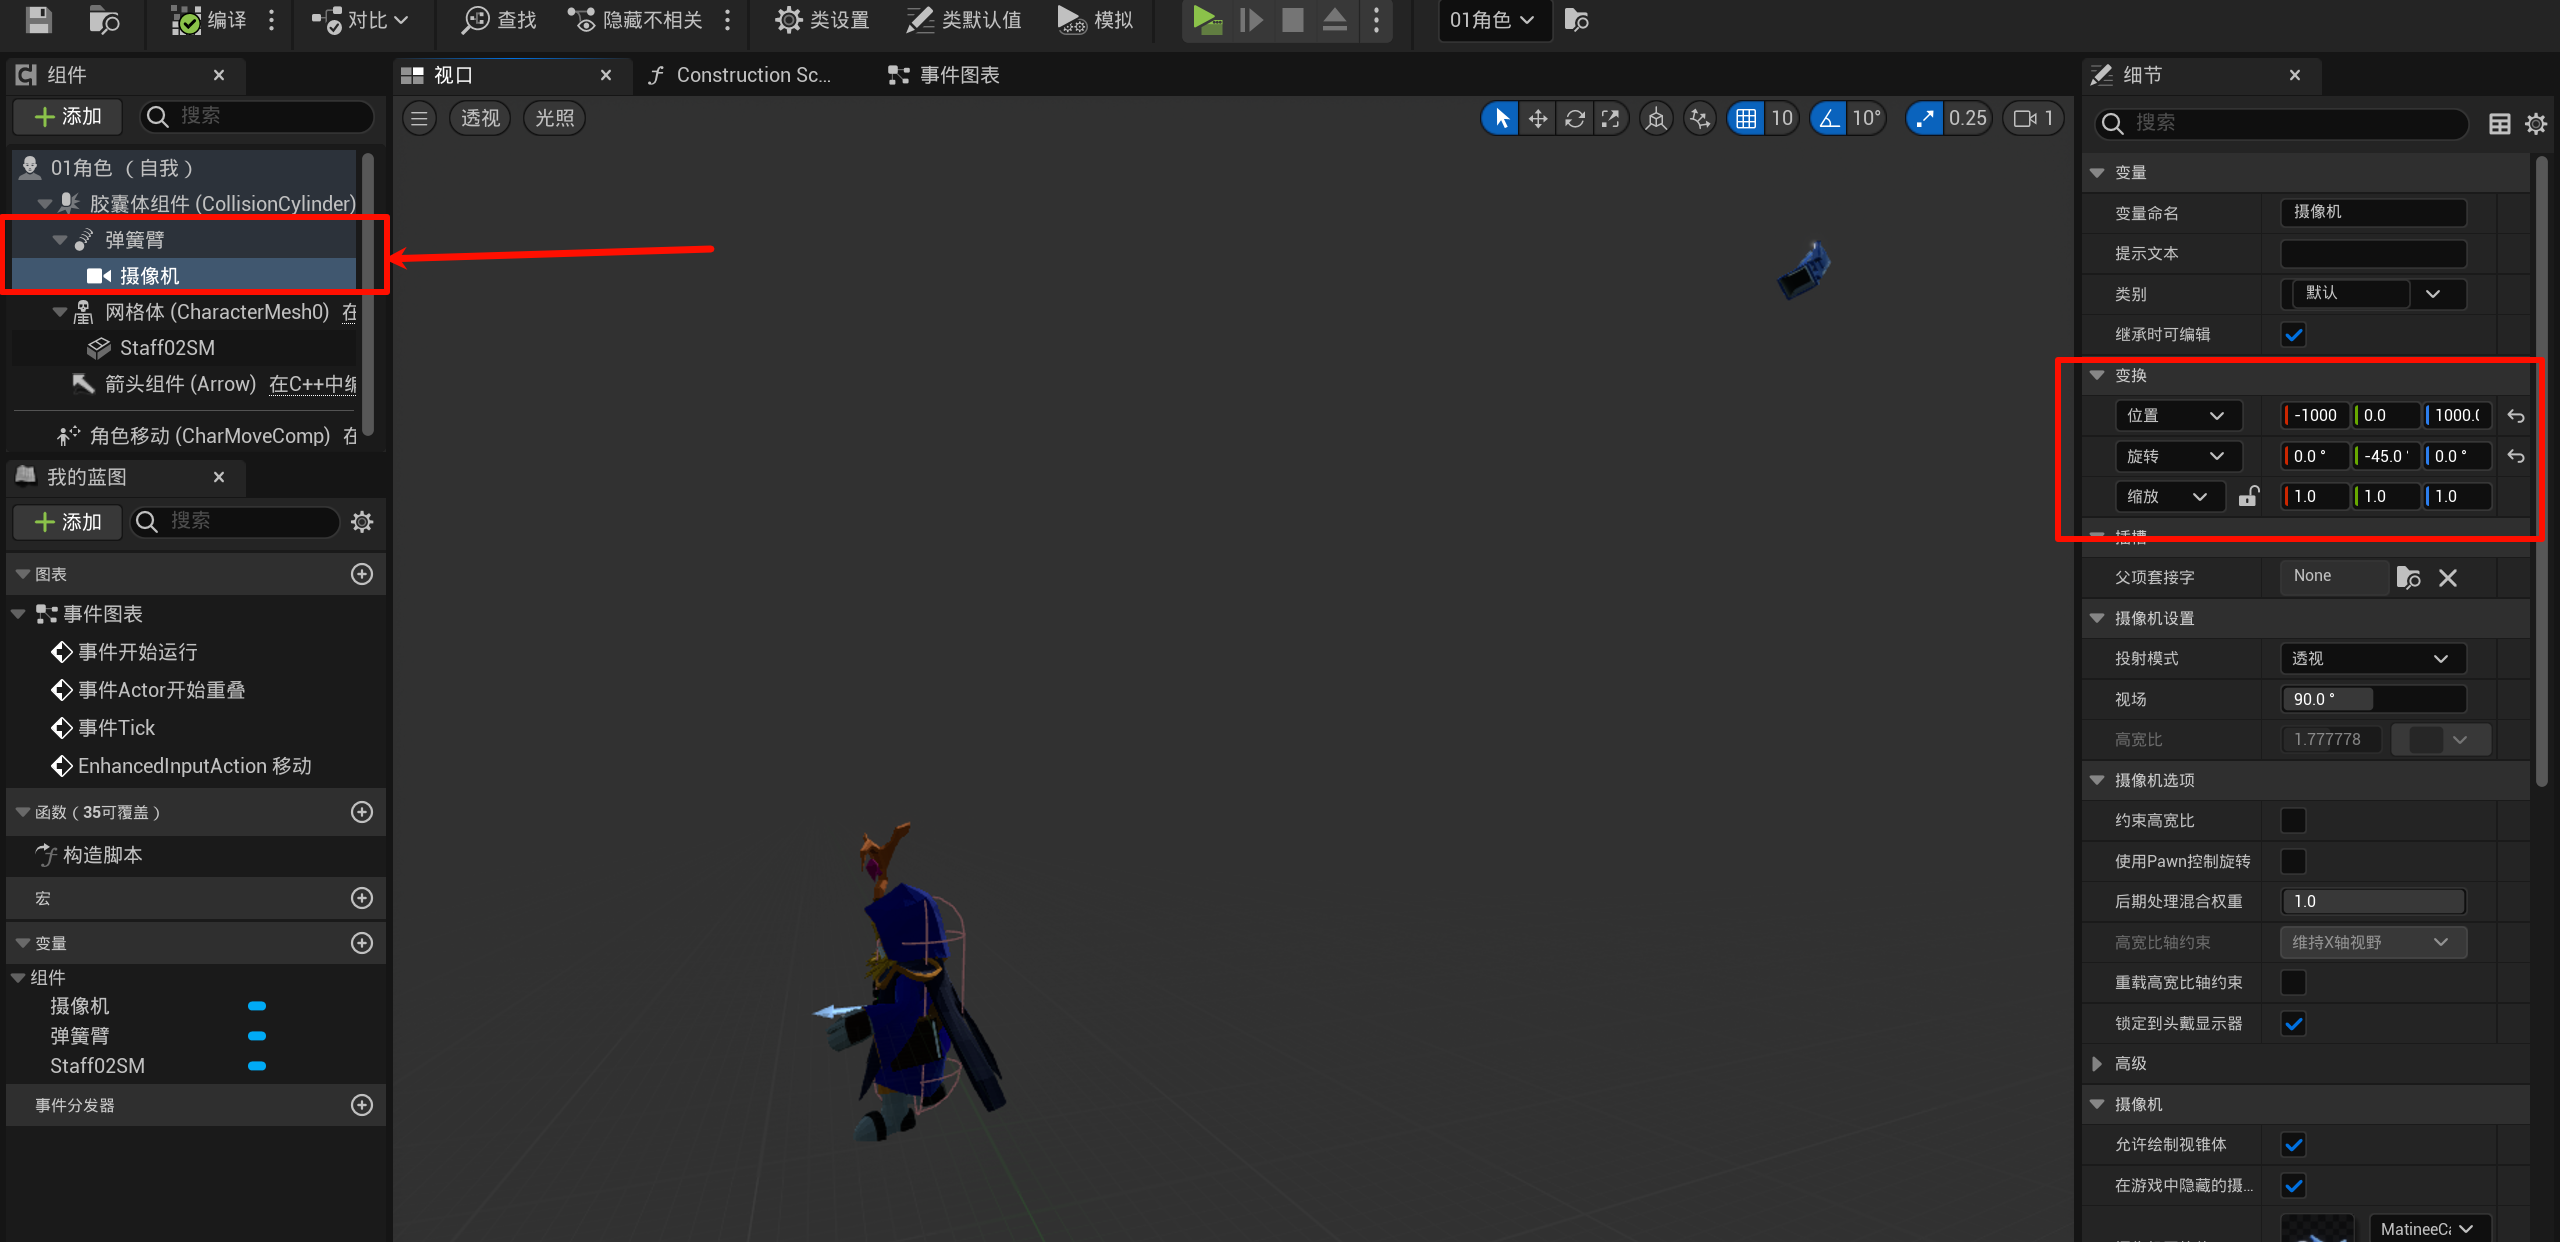
Task: Click the 视场 field of view slider
Action: point(2372,699)
